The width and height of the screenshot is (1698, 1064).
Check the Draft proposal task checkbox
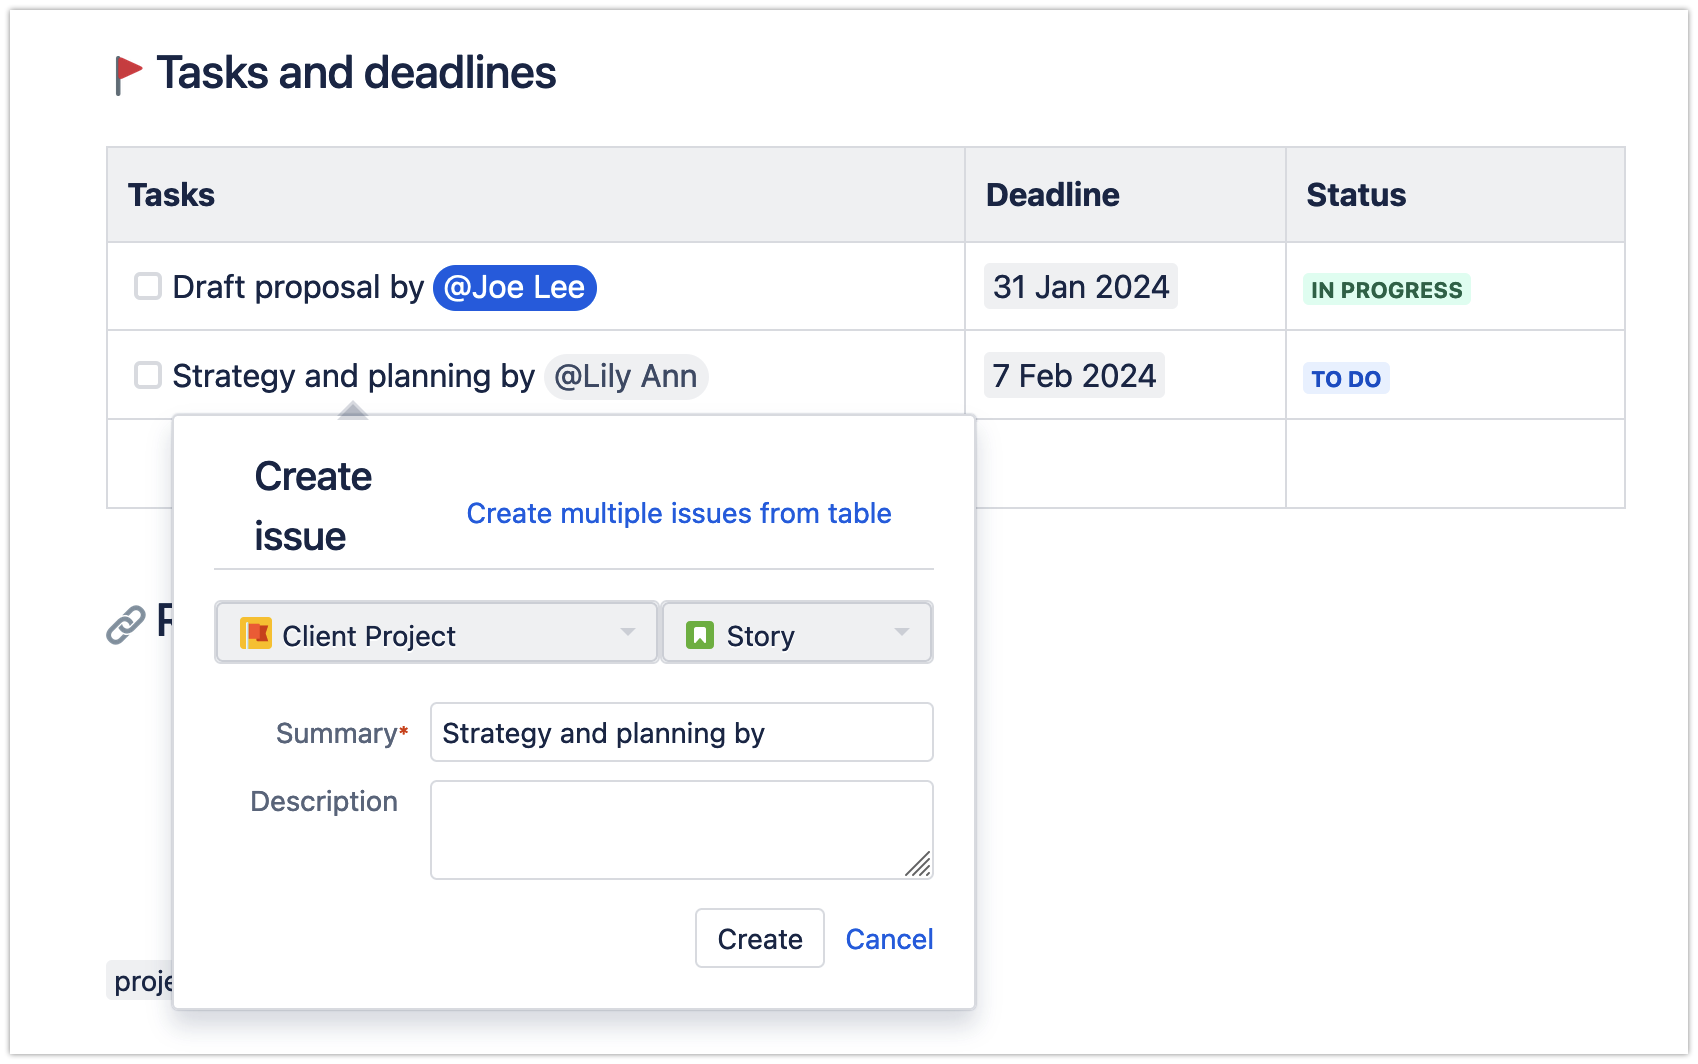point(147,286)
